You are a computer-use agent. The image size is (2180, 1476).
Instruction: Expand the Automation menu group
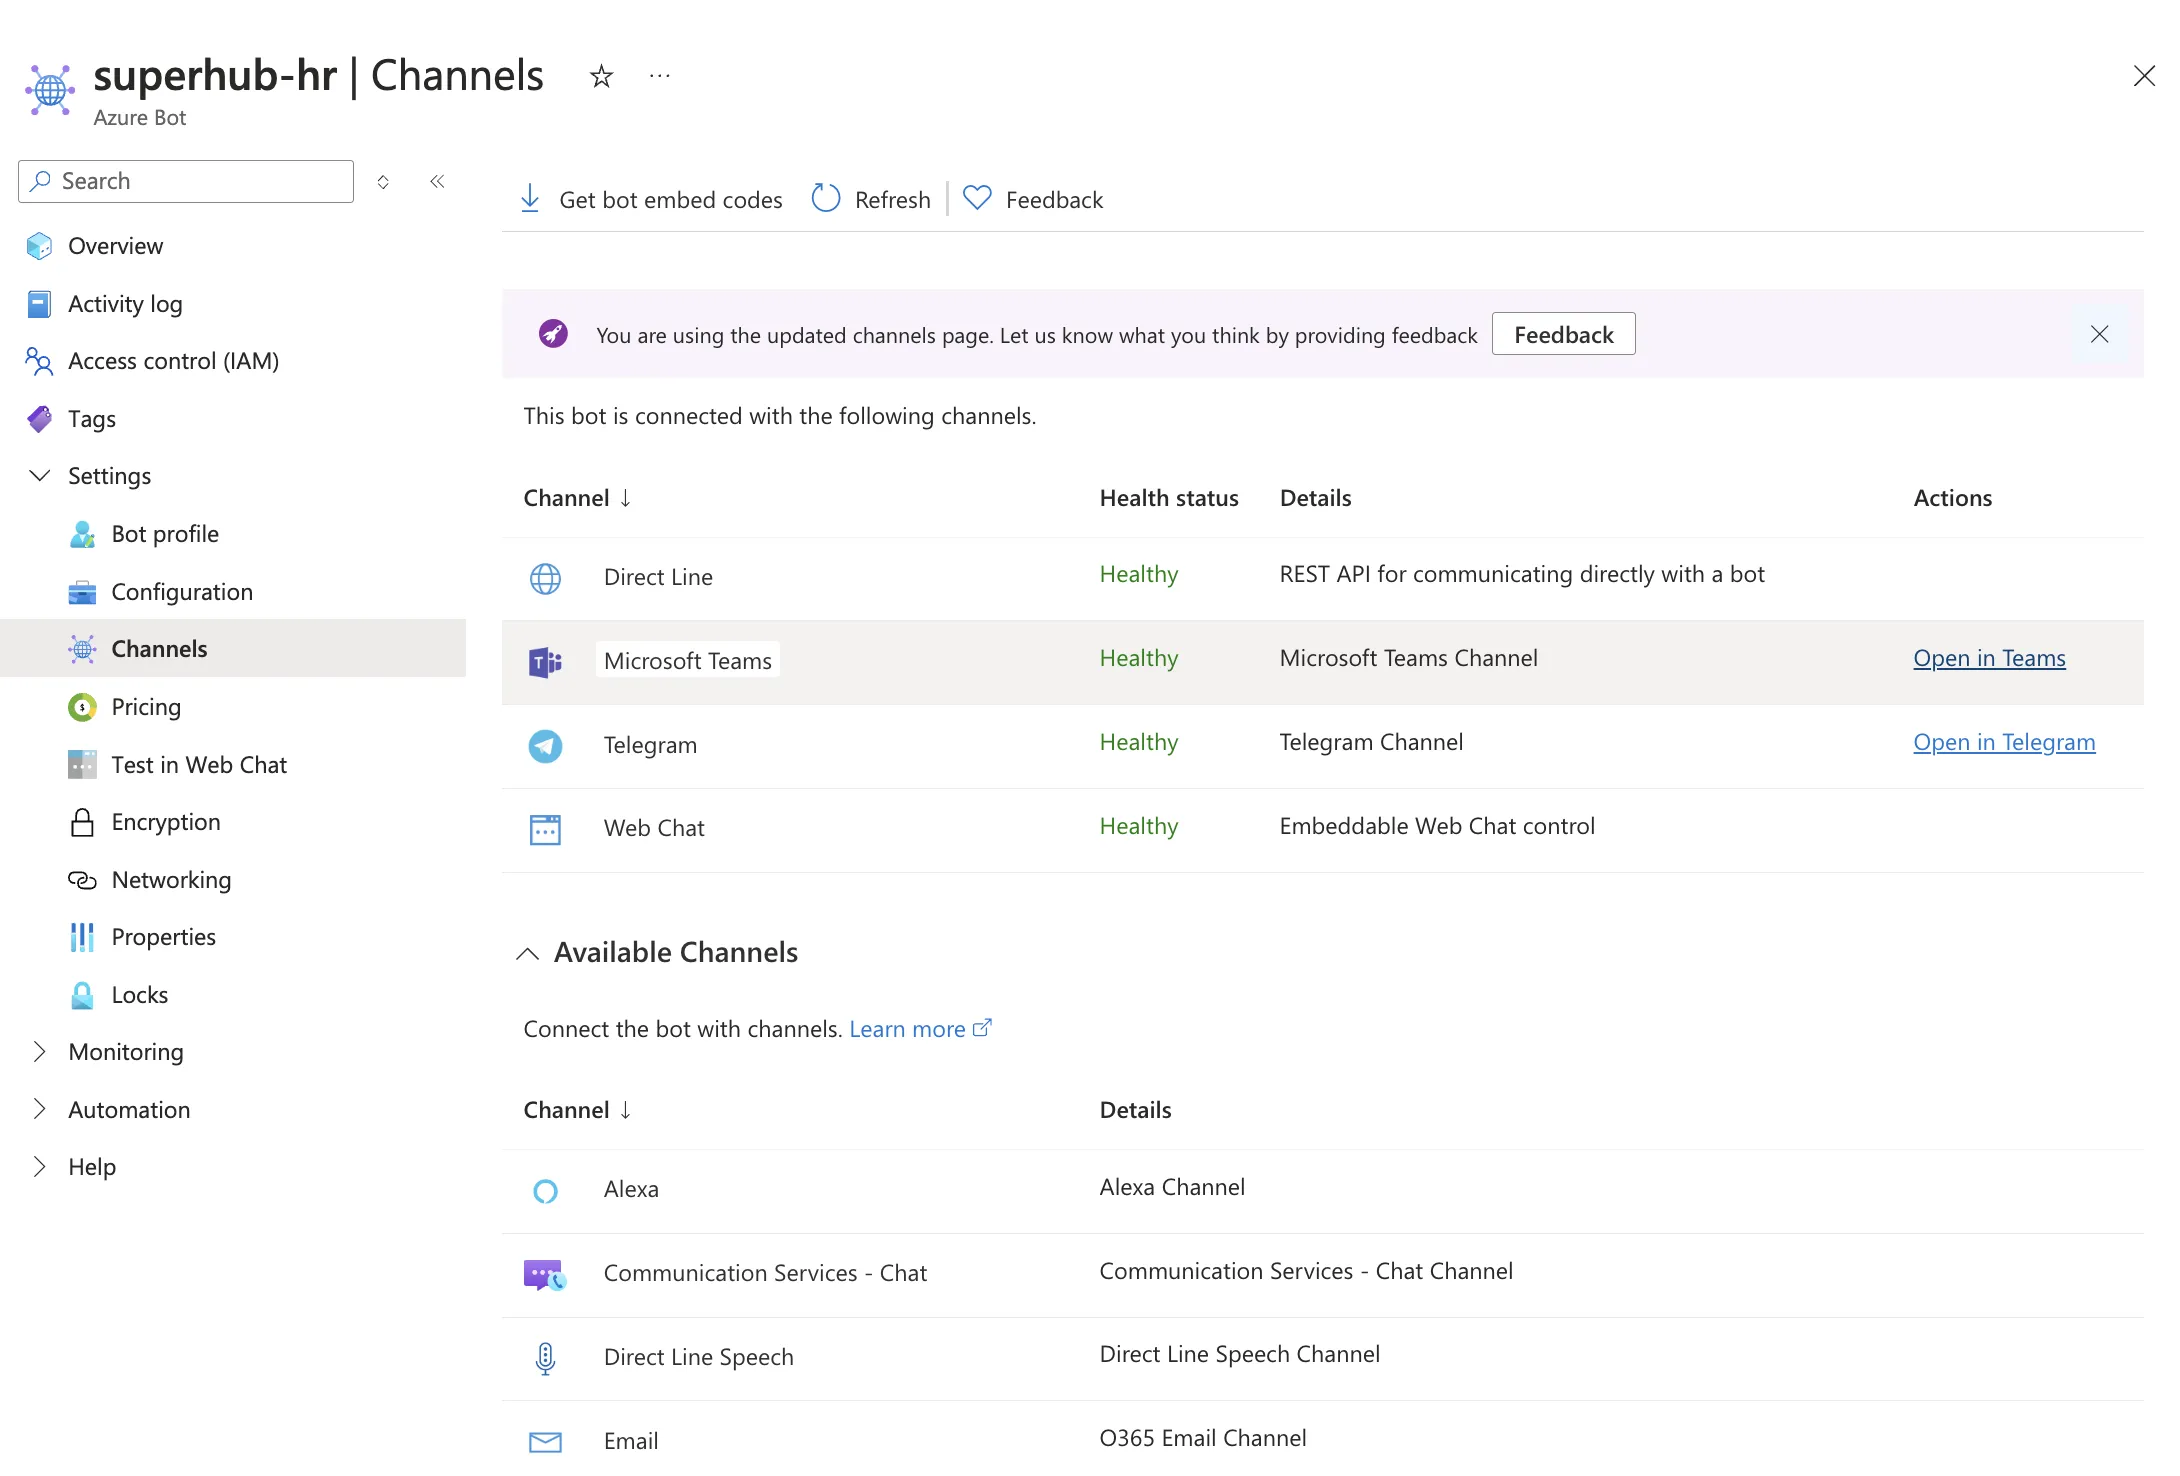40,1109
